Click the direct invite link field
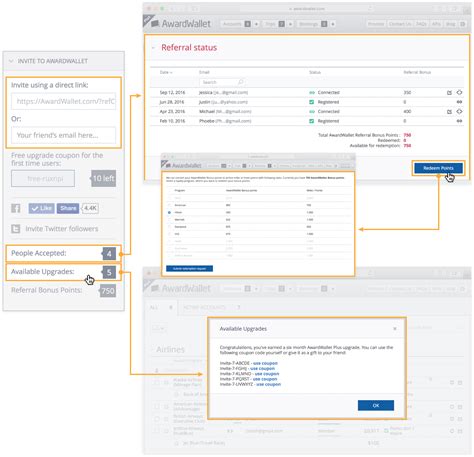The image size is (474, 457). click(63, 101)
